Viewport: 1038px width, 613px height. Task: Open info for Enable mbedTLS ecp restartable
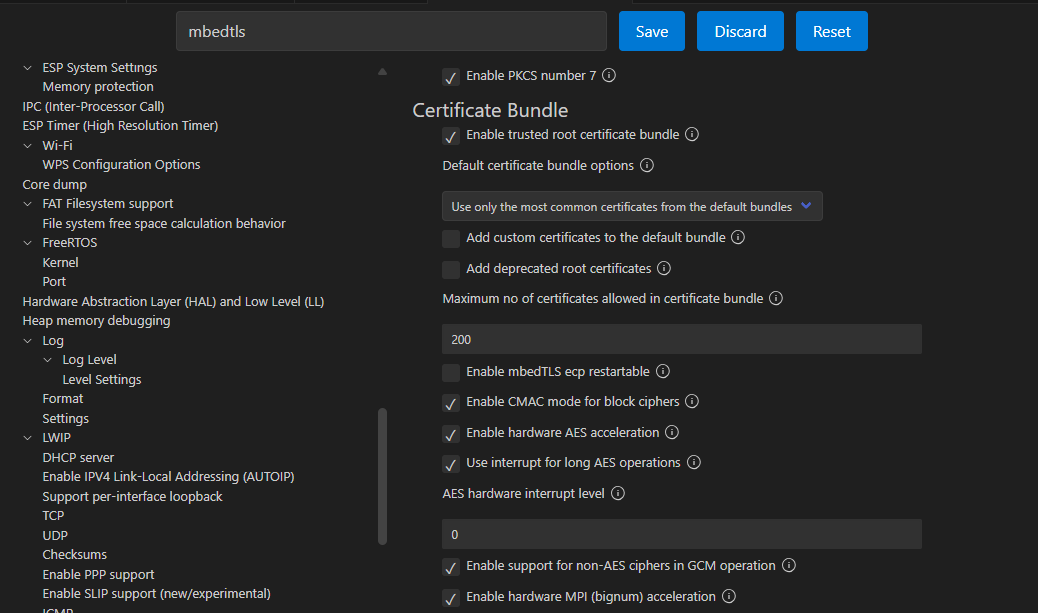point(662,372)
